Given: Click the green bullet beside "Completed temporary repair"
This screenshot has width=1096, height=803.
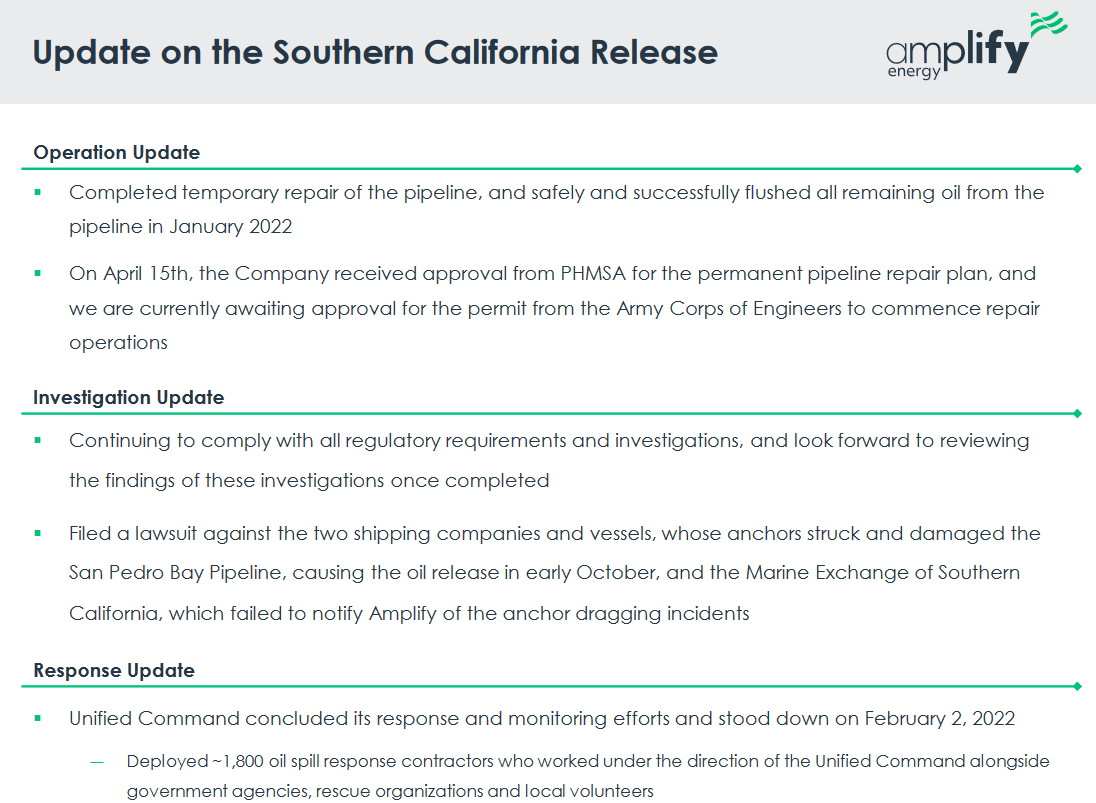Looking at the screenshot, I should [x=38, y=191].
